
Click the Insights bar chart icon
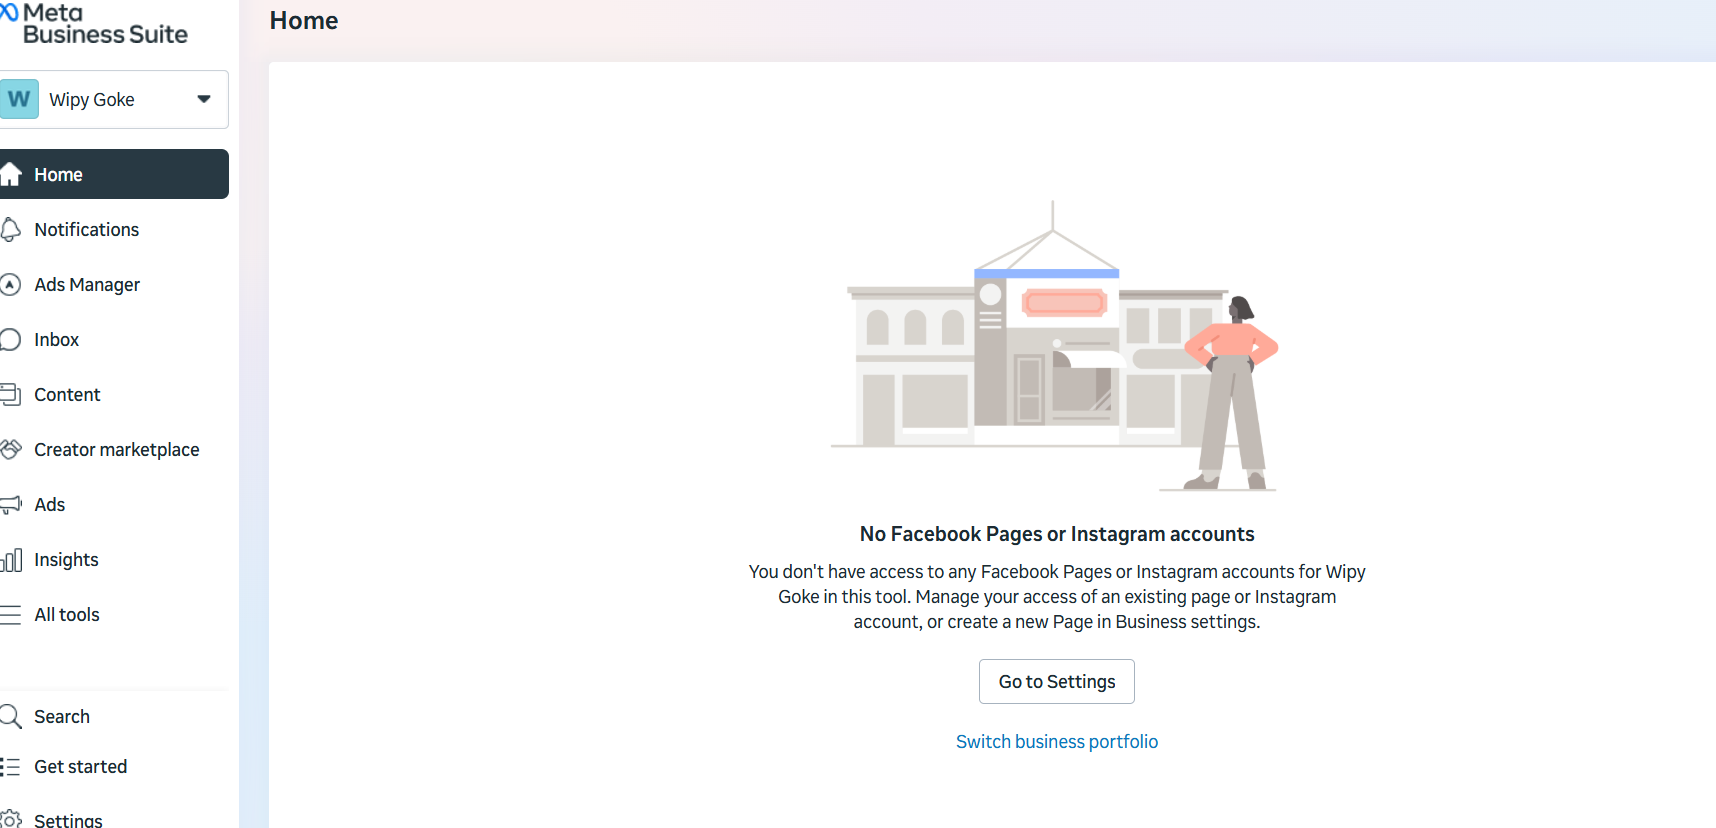11,560
